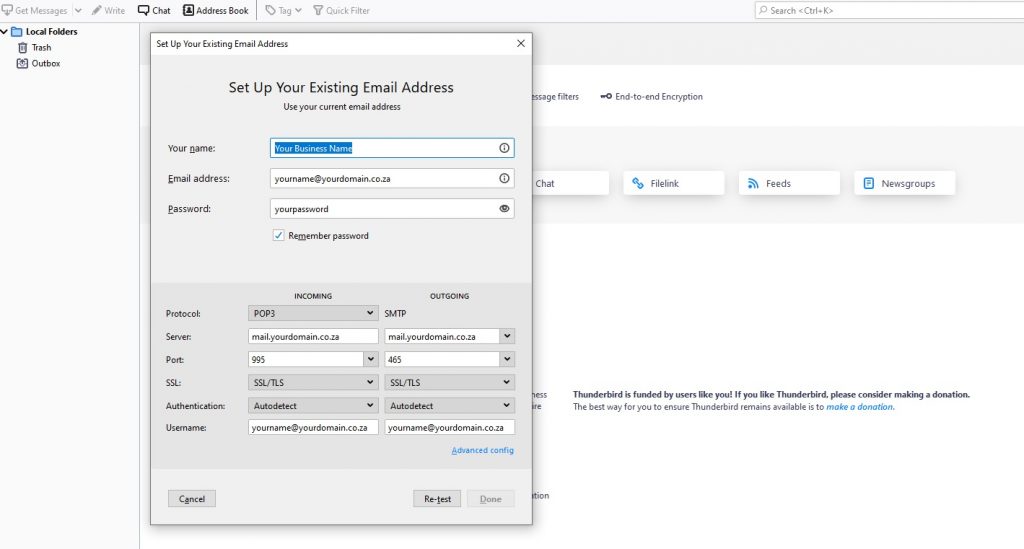The image size is (1024, 549).
Task: Open incoming Port 995 dropdown arrow
Action: (370, 359)
